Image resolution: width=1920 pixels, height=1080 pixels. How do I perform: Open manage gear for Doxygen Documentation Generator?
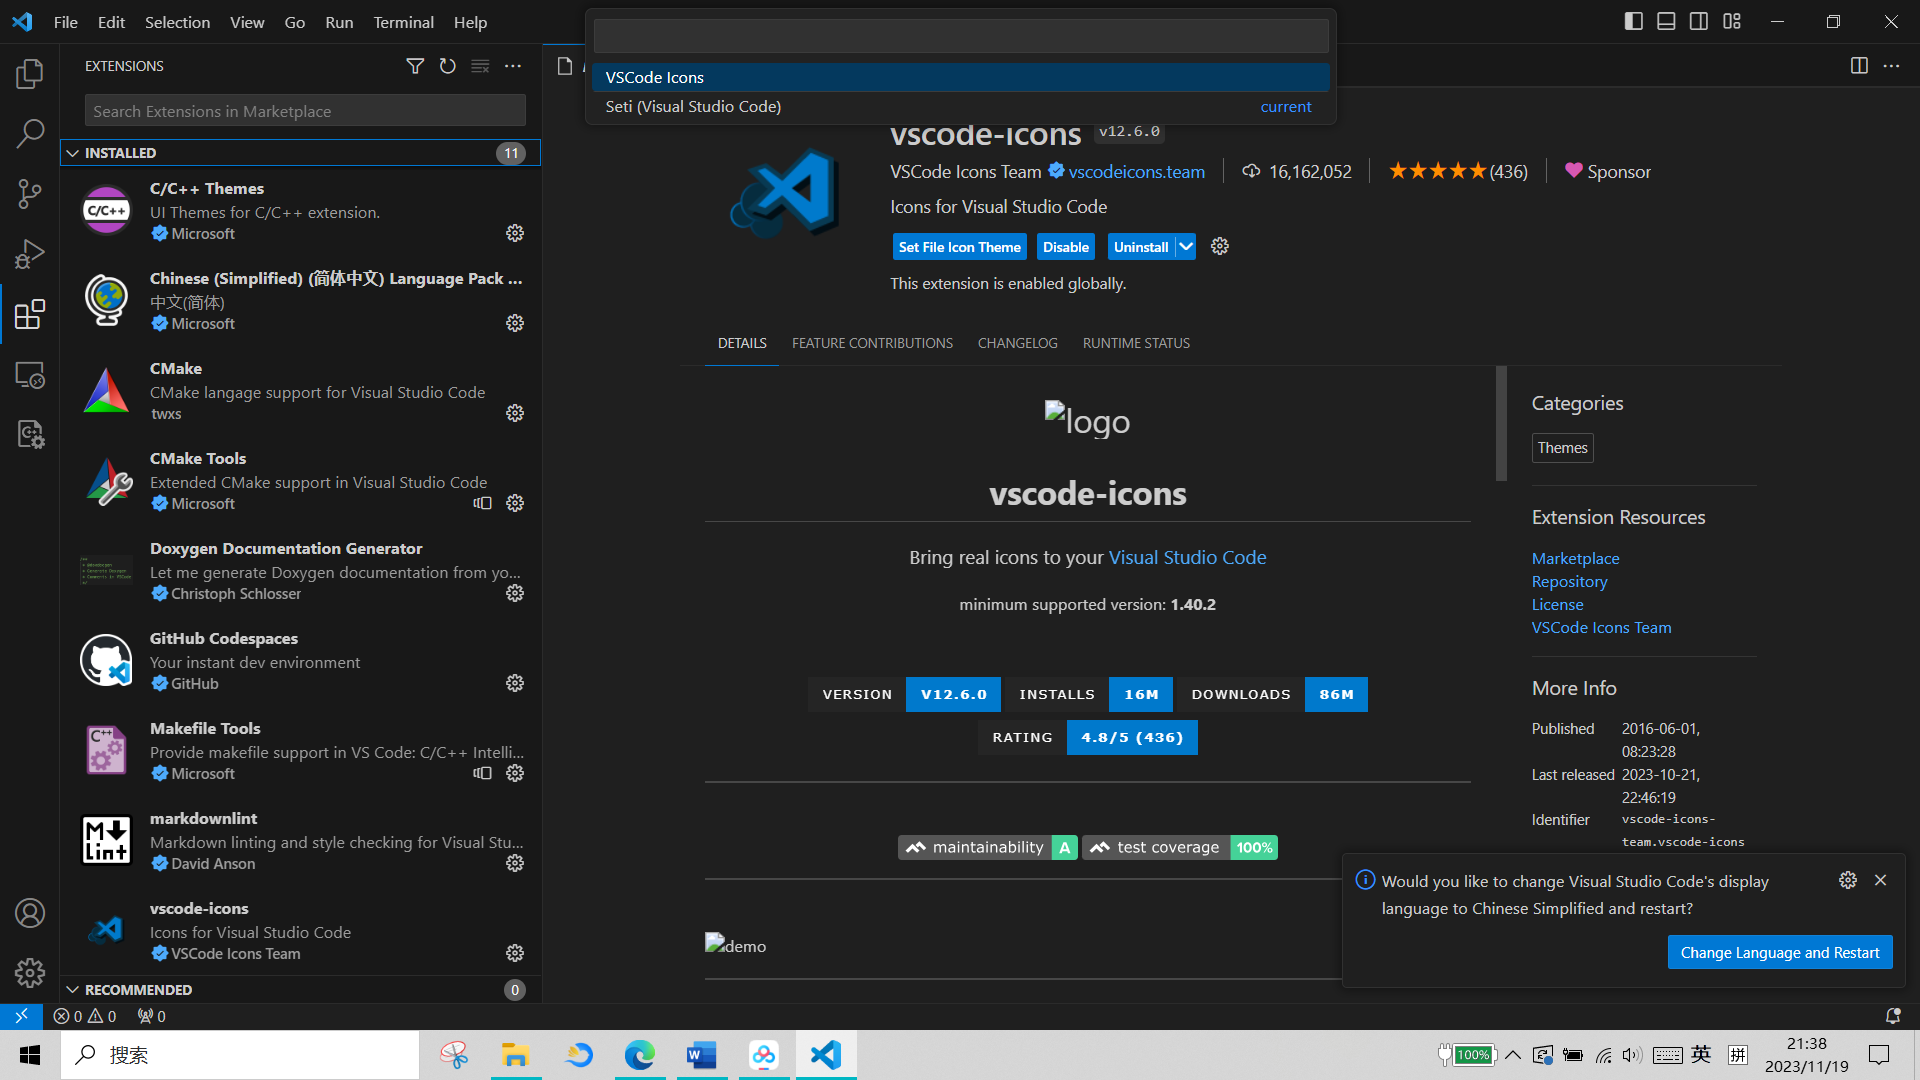tap(515, 593)
